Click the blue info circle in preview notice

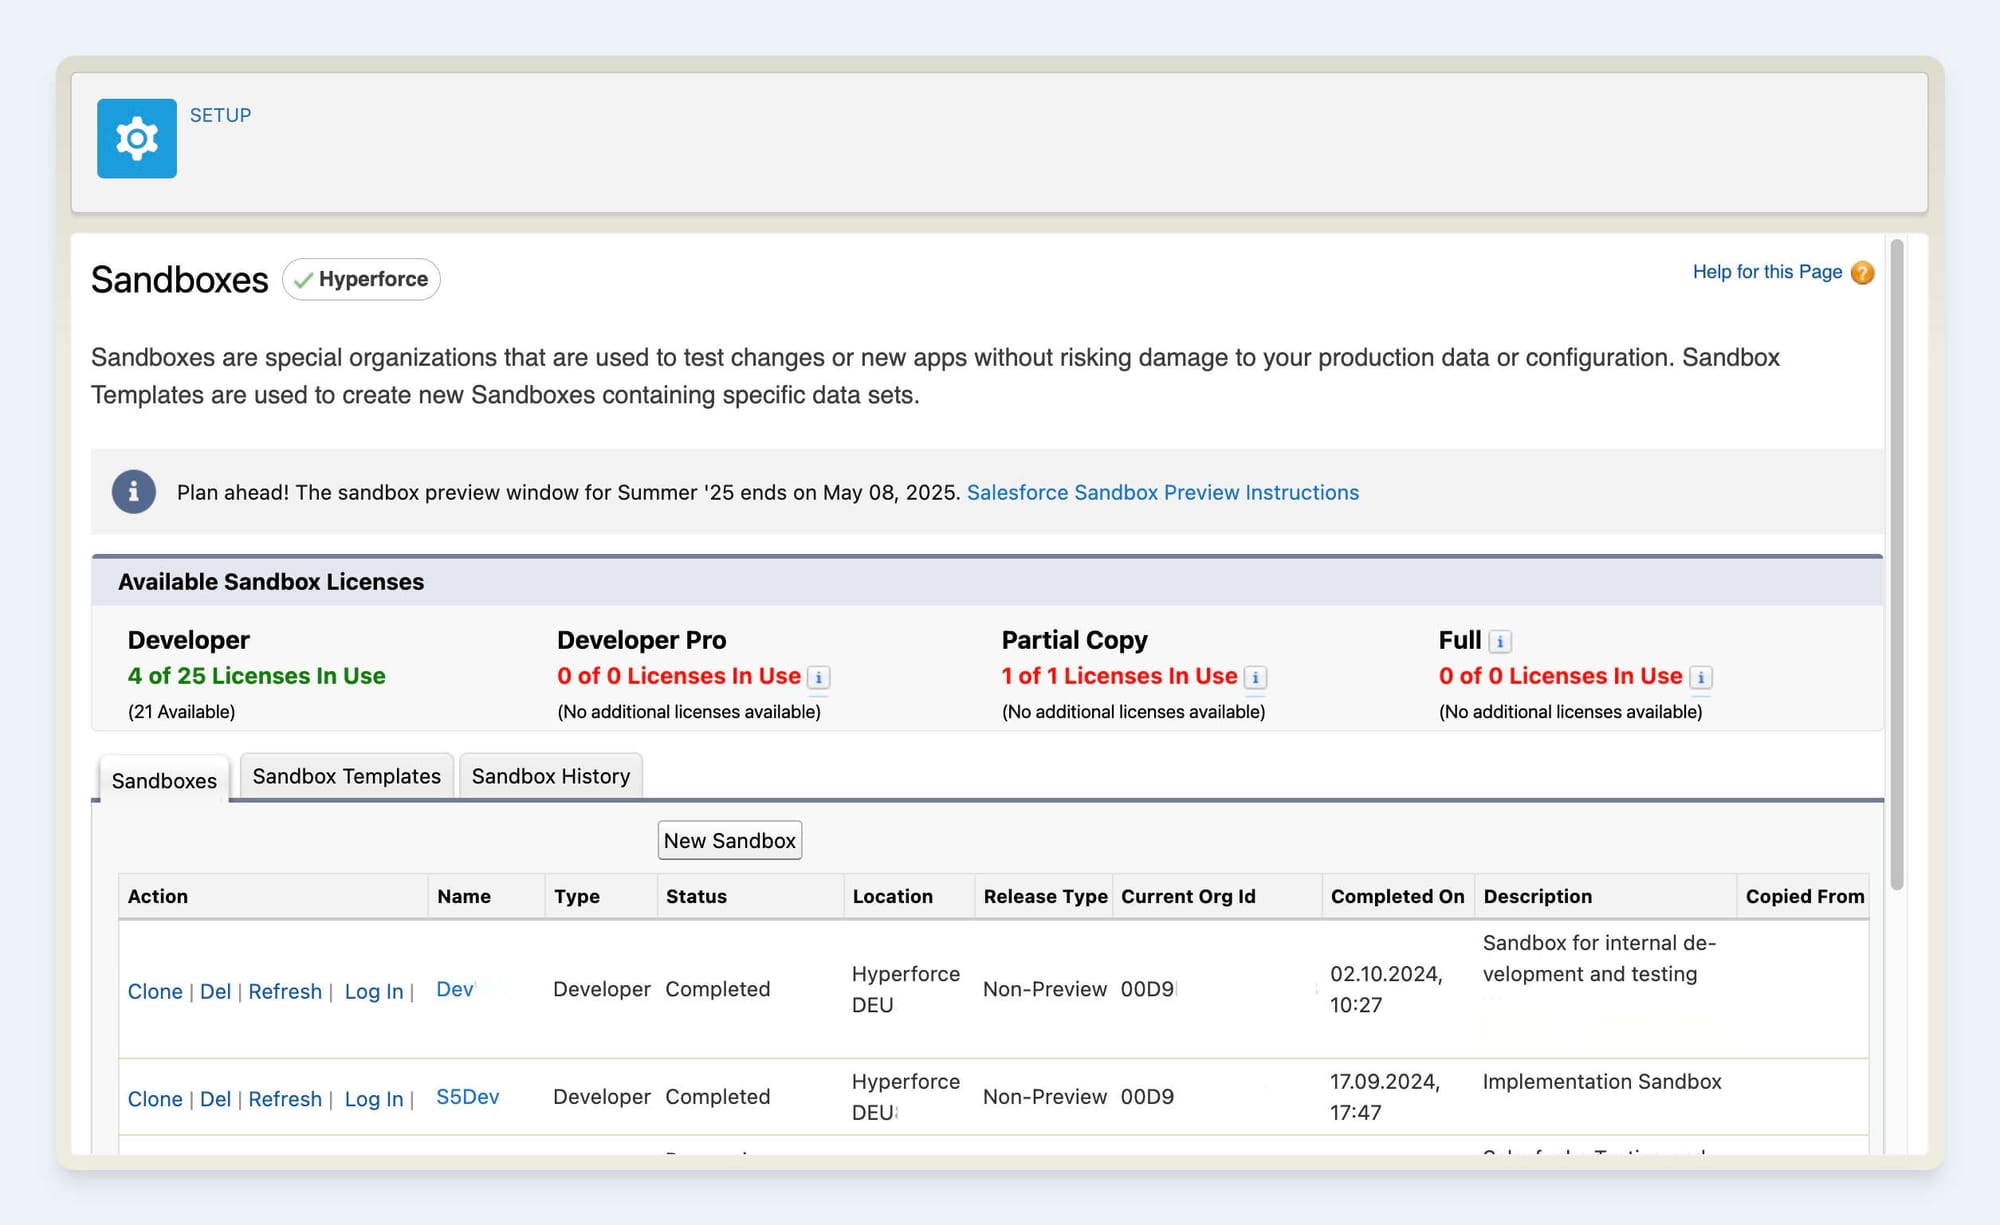point(133,492)
